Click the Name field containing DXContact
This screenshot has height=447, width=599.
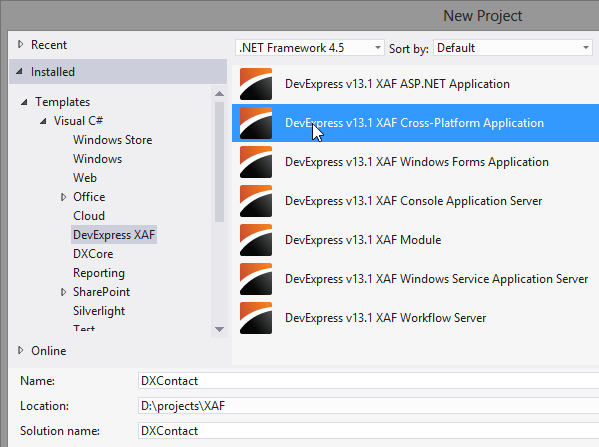coord(368,381)
